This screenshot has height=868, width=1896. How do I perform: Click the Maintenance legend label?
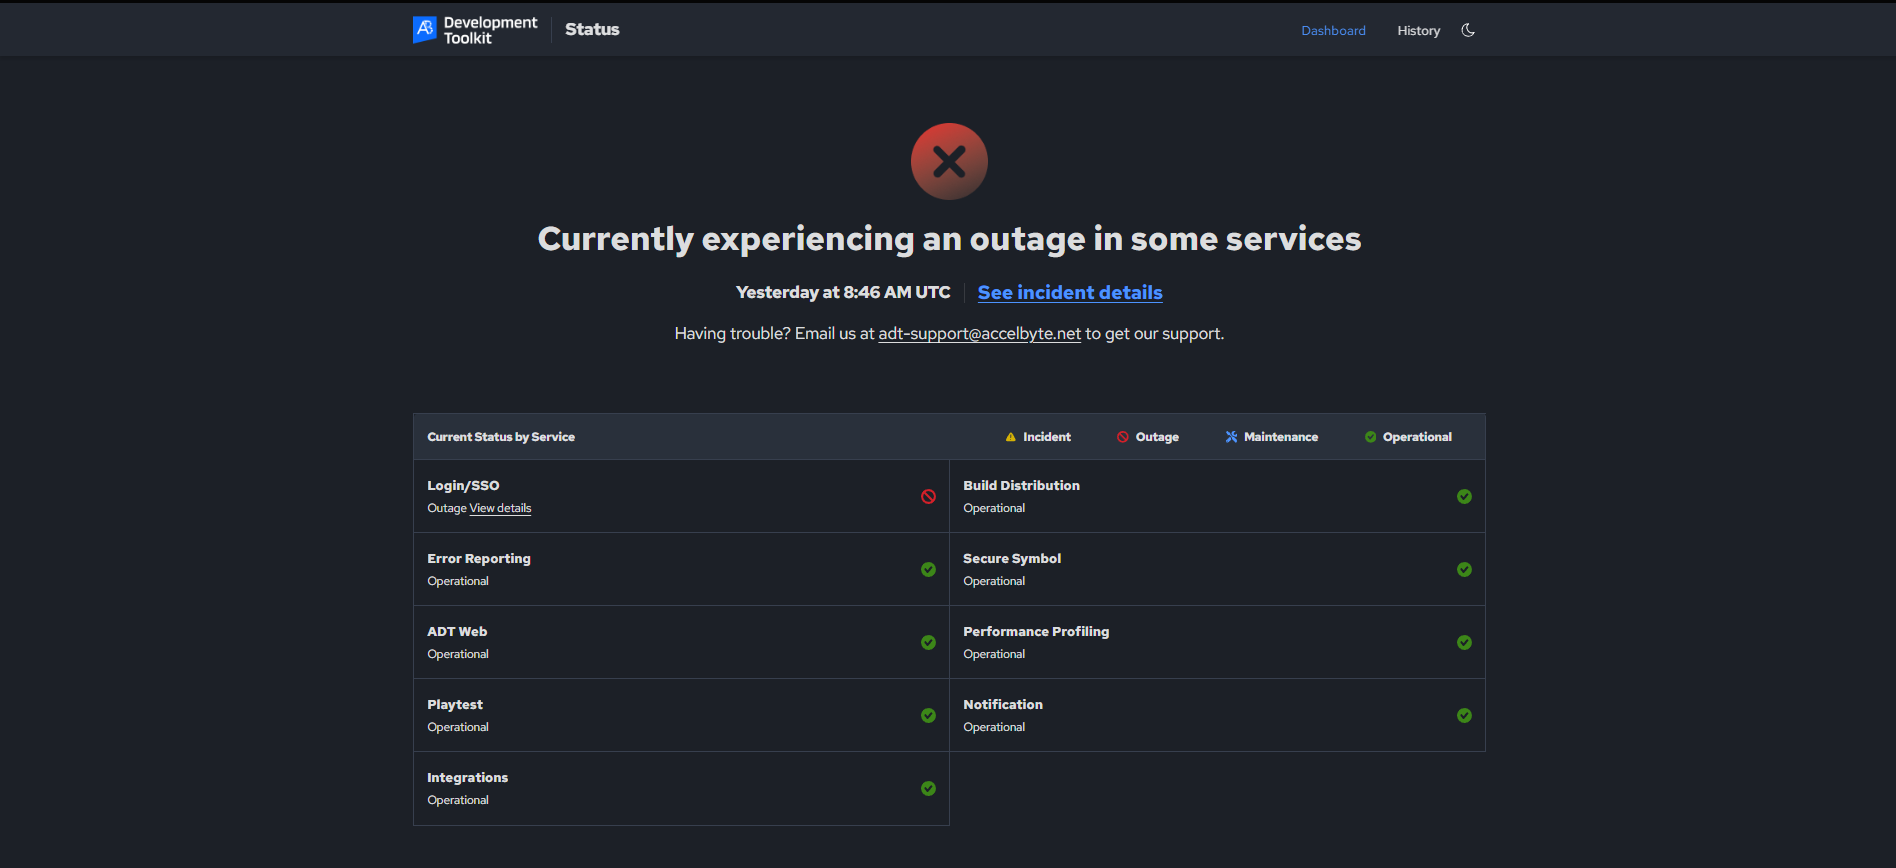pos(1281,437)
